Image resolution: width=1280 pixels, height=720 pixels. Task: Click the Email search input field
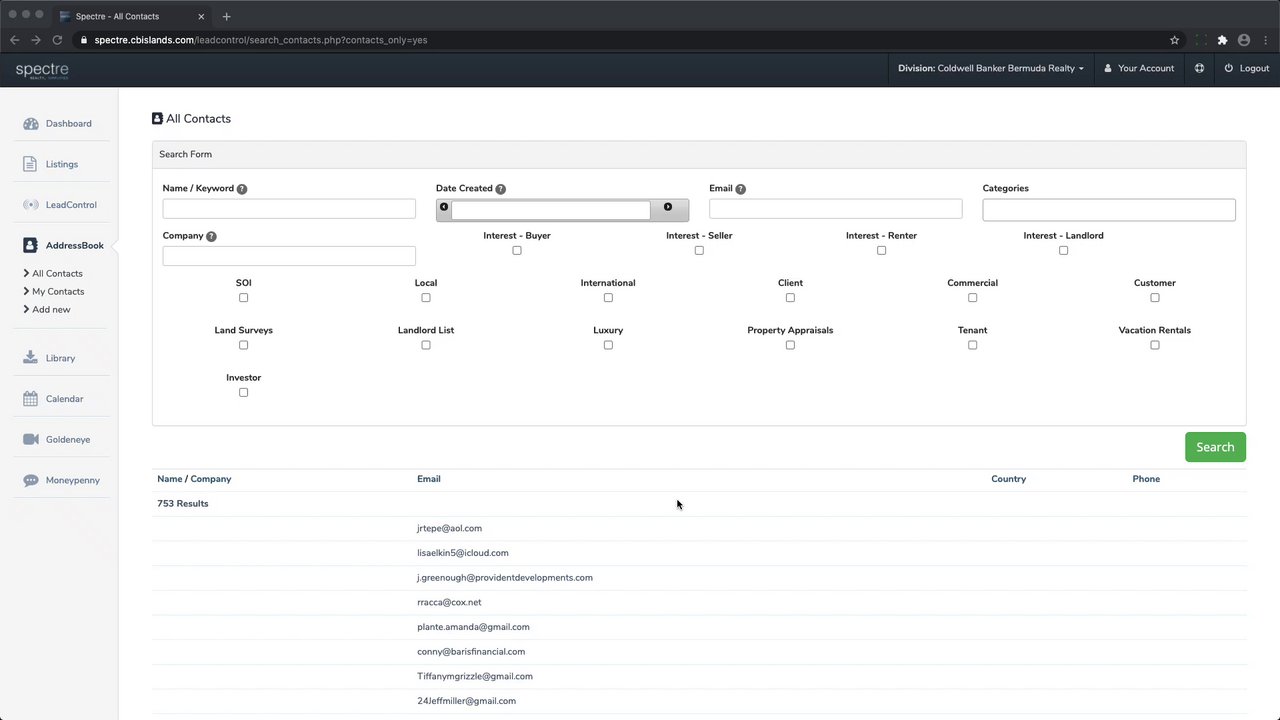pyautogui.click(x=836, y=208)
